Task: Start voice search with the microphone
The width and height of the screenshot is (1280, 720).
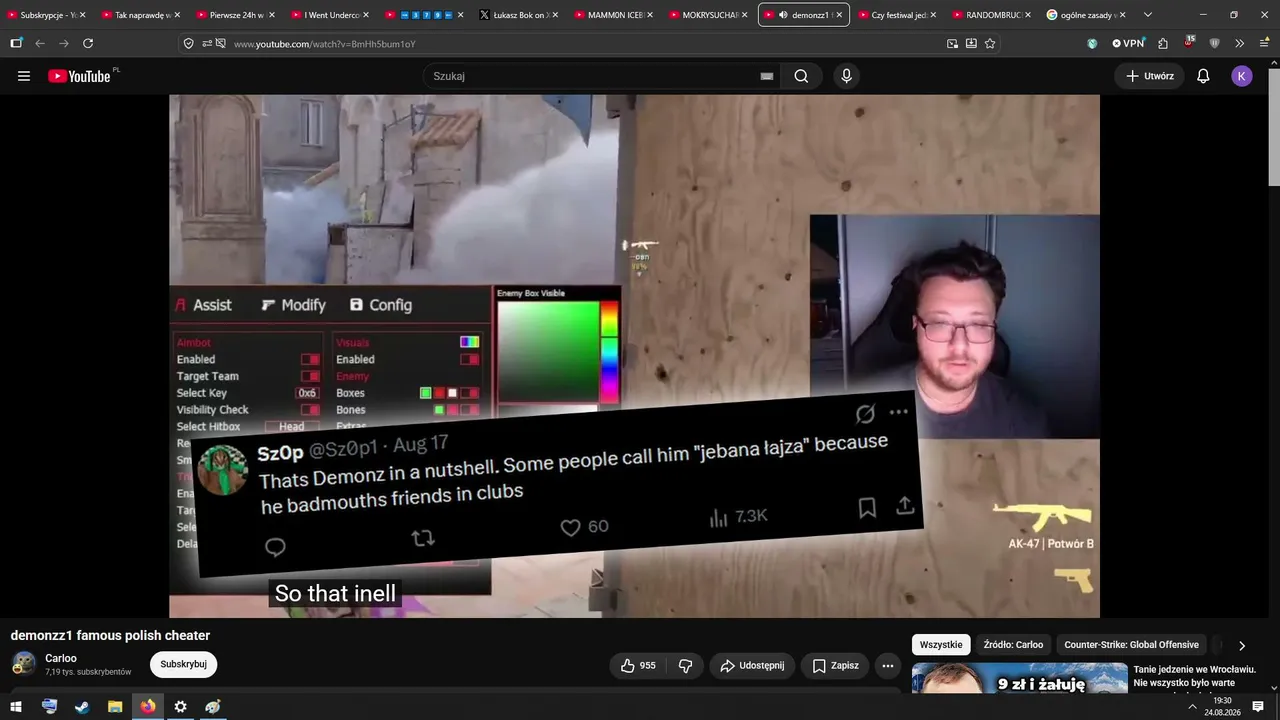Action: coord(847,76)
